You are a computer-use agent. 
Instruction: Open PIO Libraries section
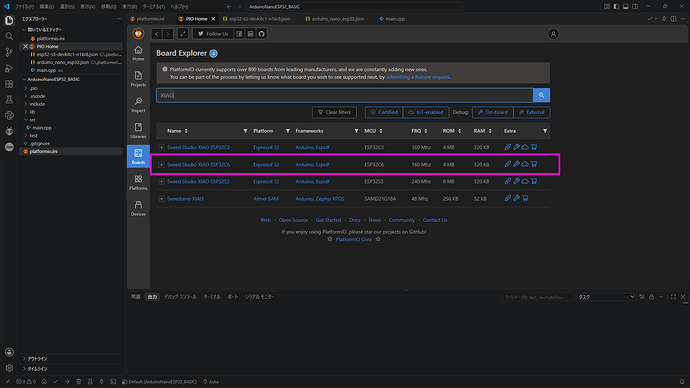(138, 131)
